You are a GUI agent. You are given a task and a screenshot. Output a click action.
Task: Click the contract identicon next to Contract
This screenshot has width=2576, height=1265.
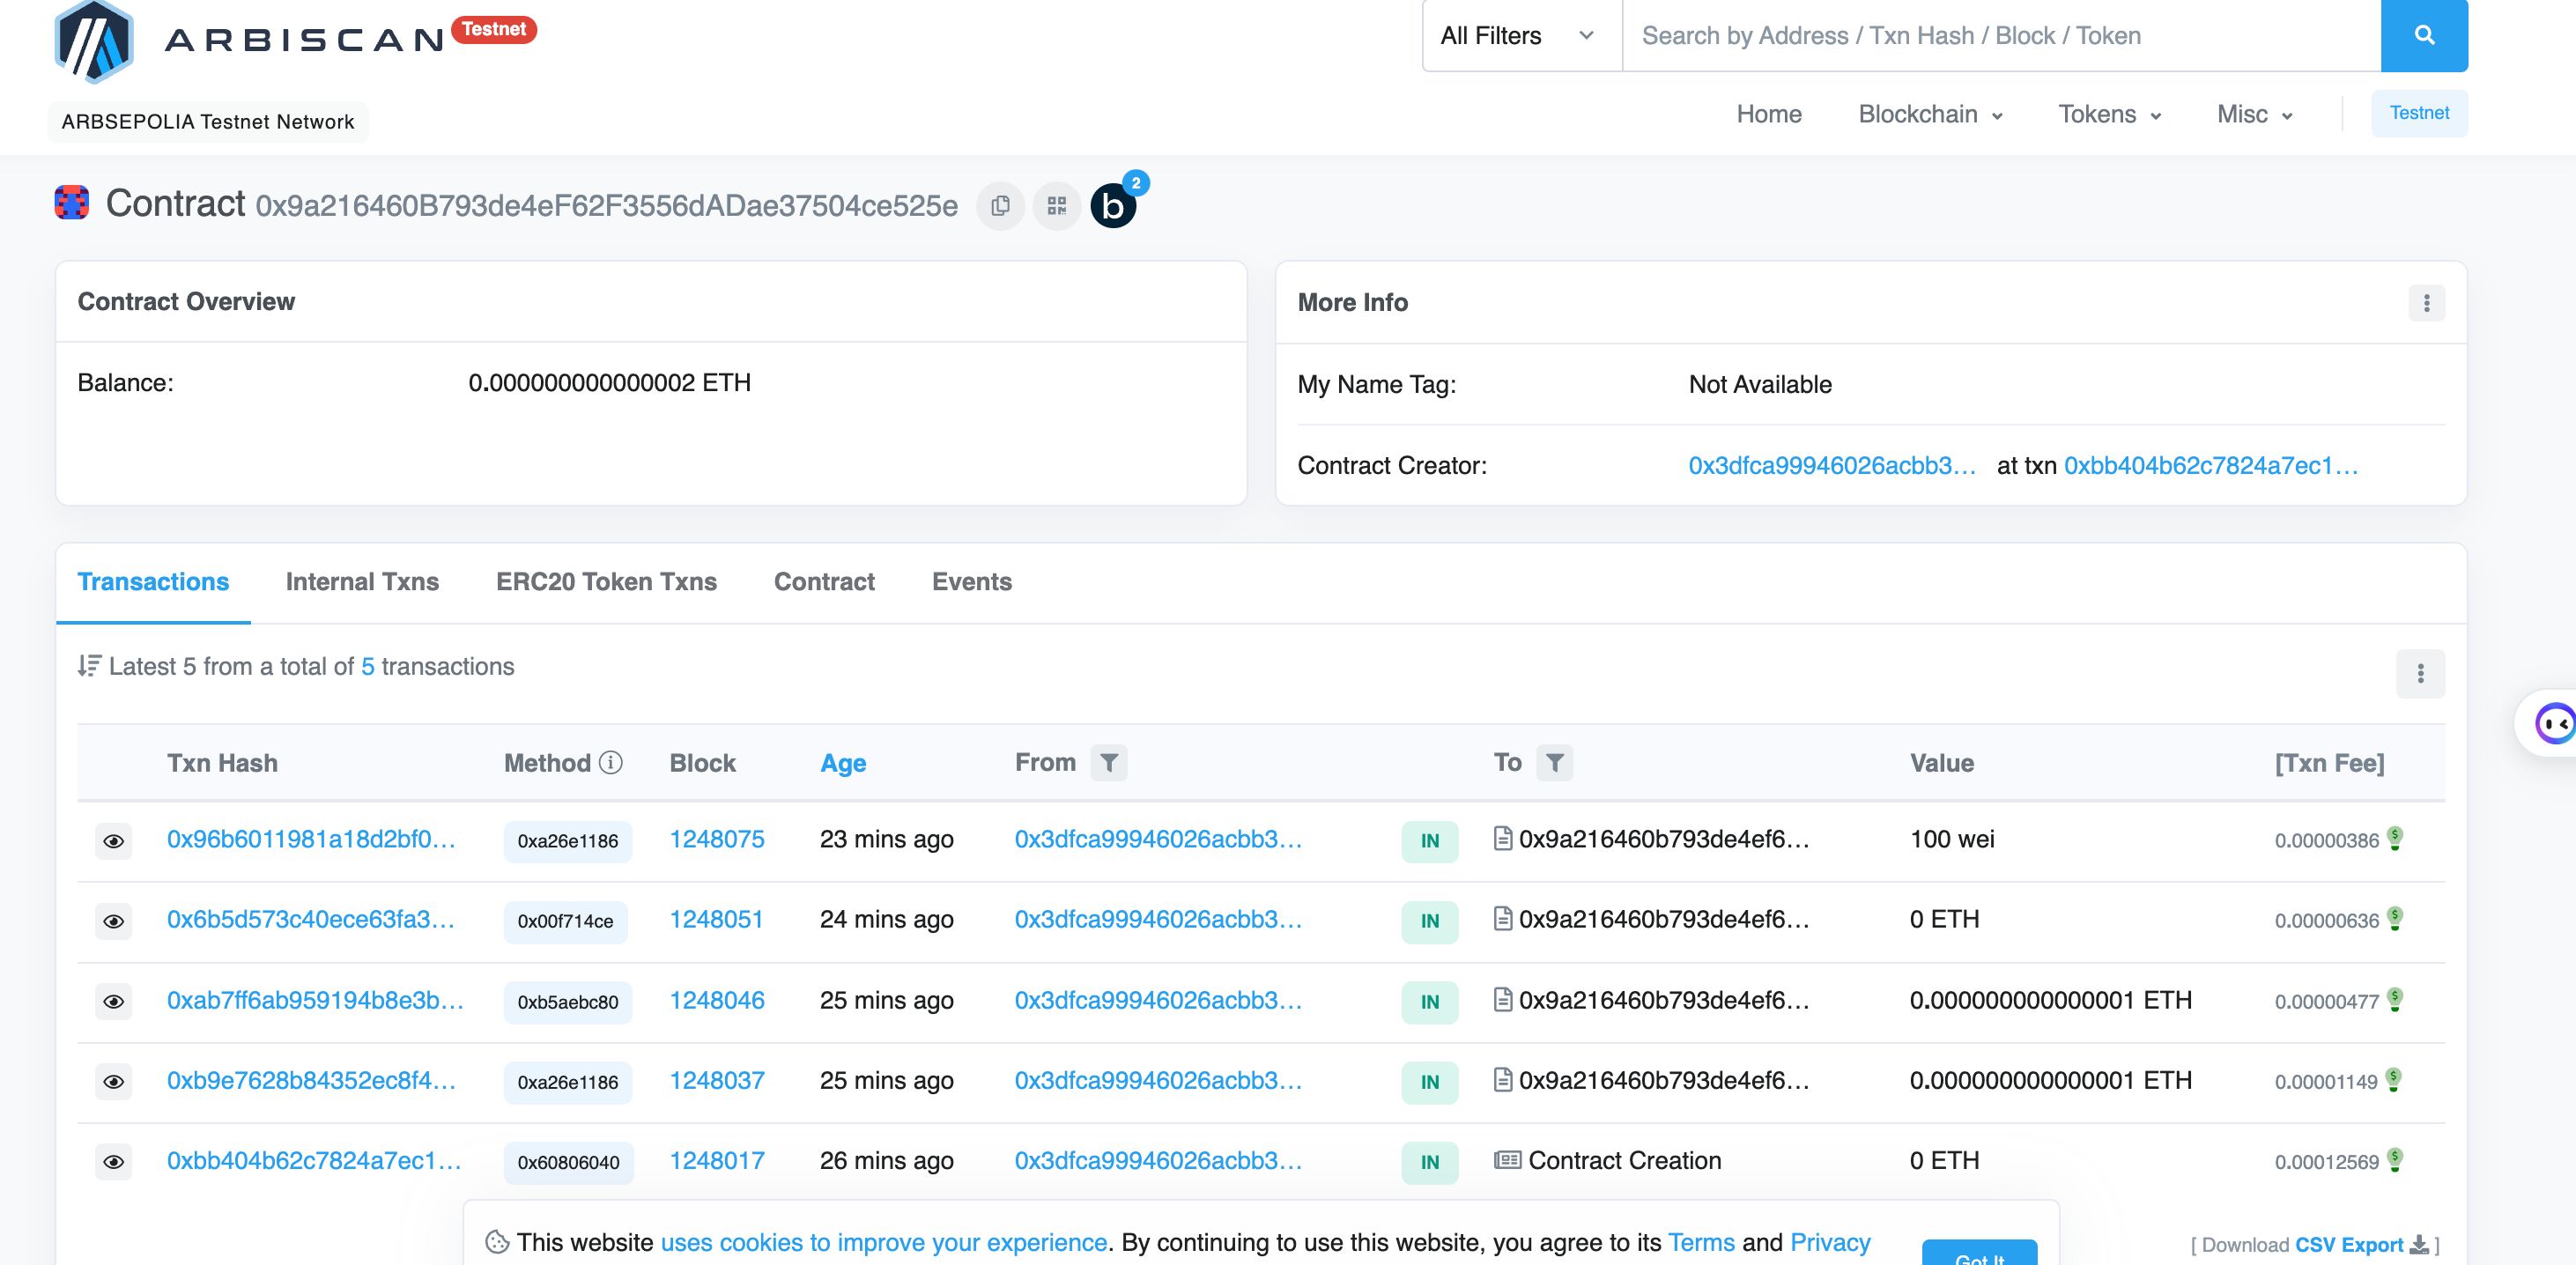pos(71,203)
